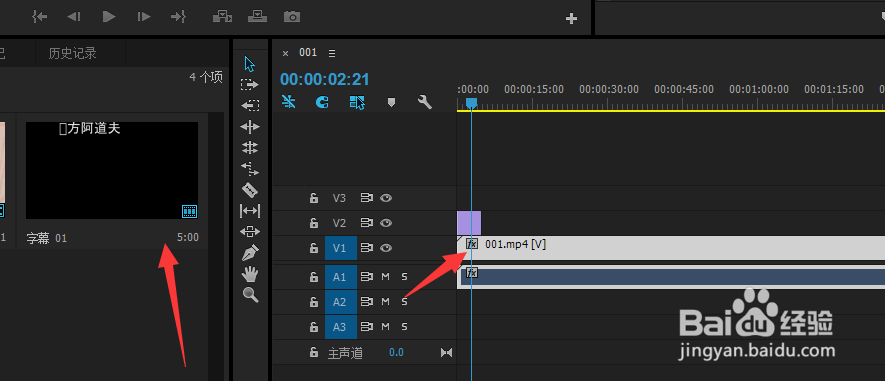Open timeline display settings wrench

coord(424,102)
